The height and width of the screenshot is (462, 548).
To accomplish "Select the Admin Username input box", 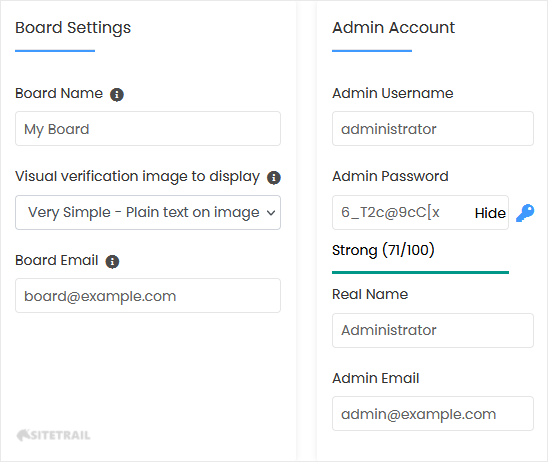I will (x=433, y=129).
